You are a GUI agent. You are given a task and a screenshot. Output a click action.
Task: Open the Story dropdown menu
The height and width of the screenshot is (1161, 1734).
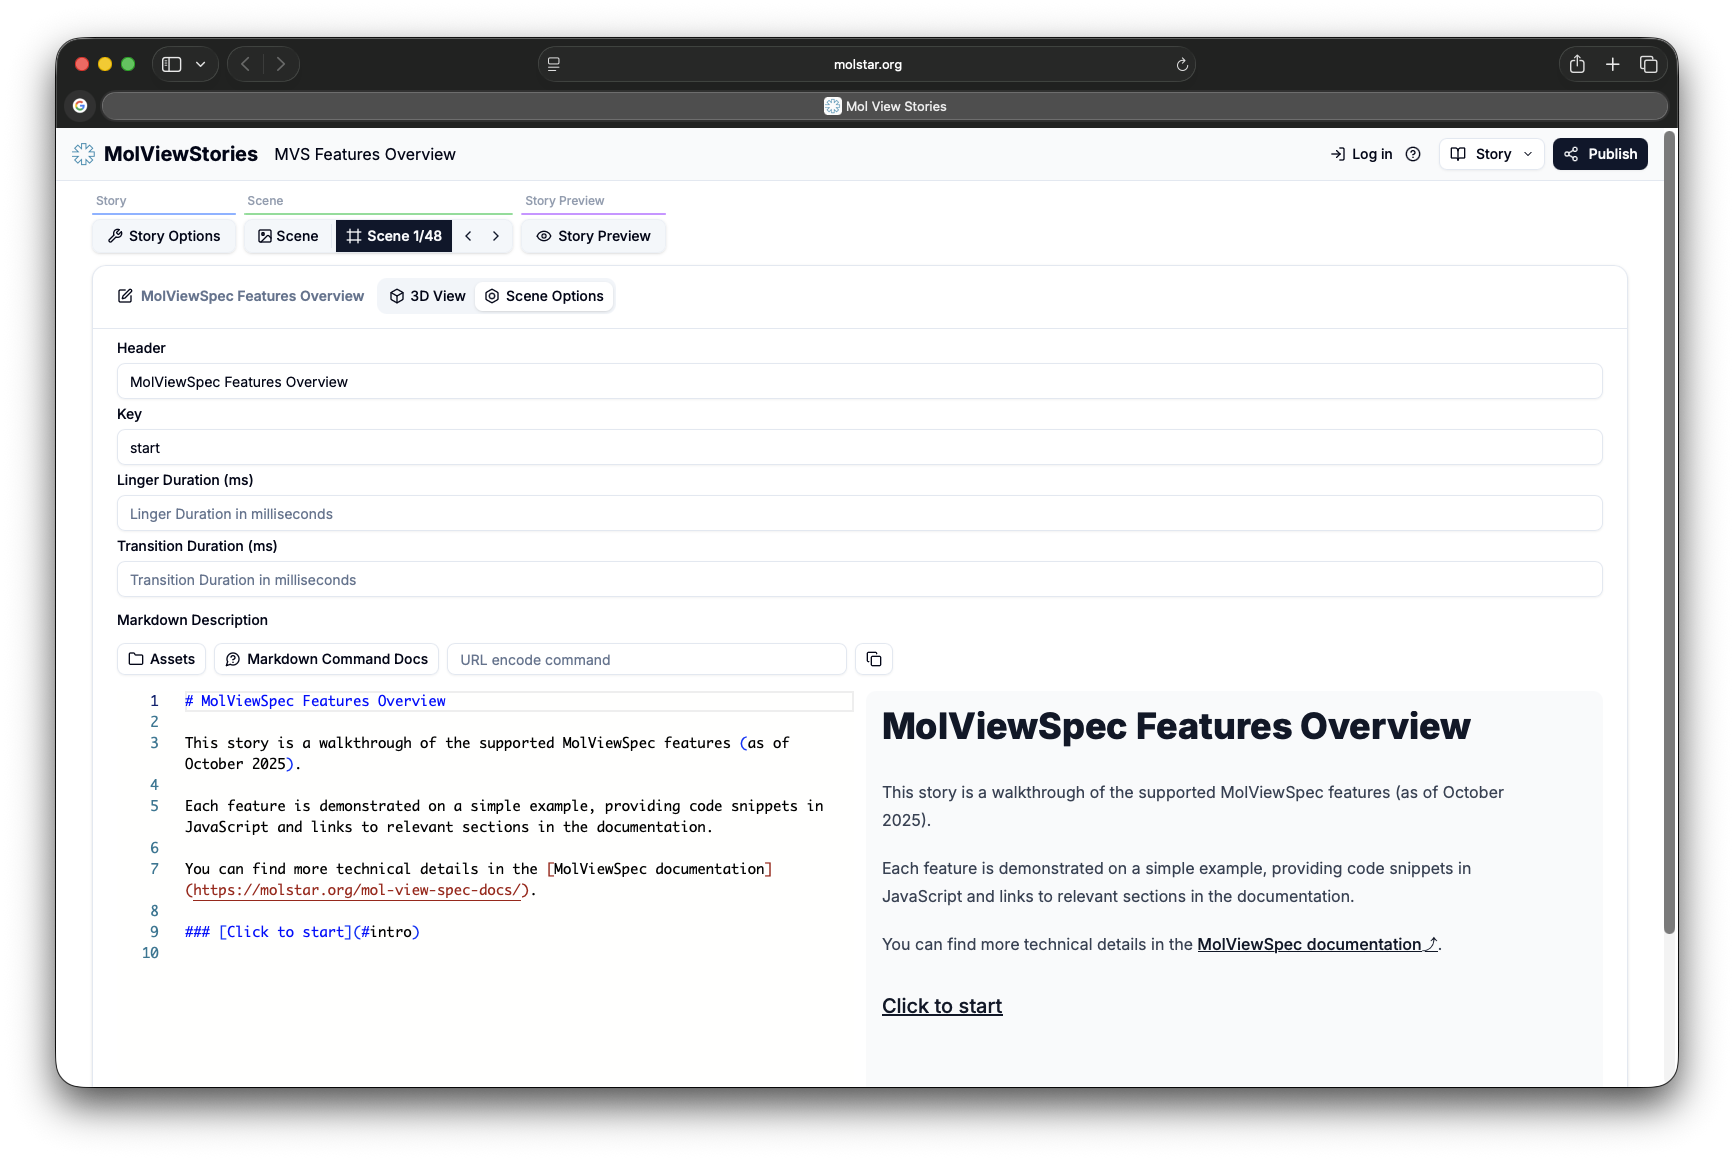1491,154
